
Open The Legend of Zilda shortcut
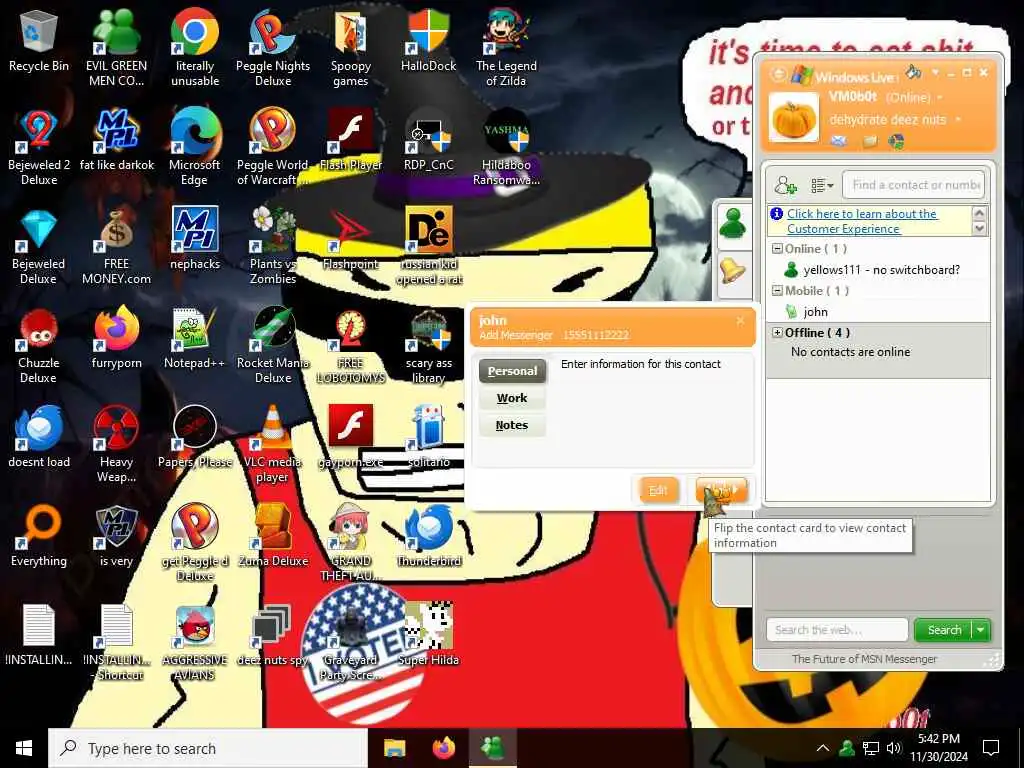[x=506, y=48]
